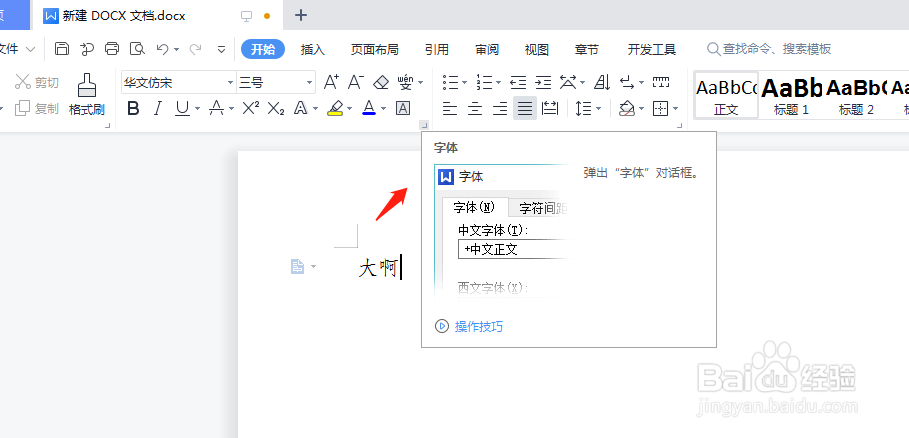Expand underline style dropdown arrow
Screen dimensions: 909x438
tap(197, 108)
